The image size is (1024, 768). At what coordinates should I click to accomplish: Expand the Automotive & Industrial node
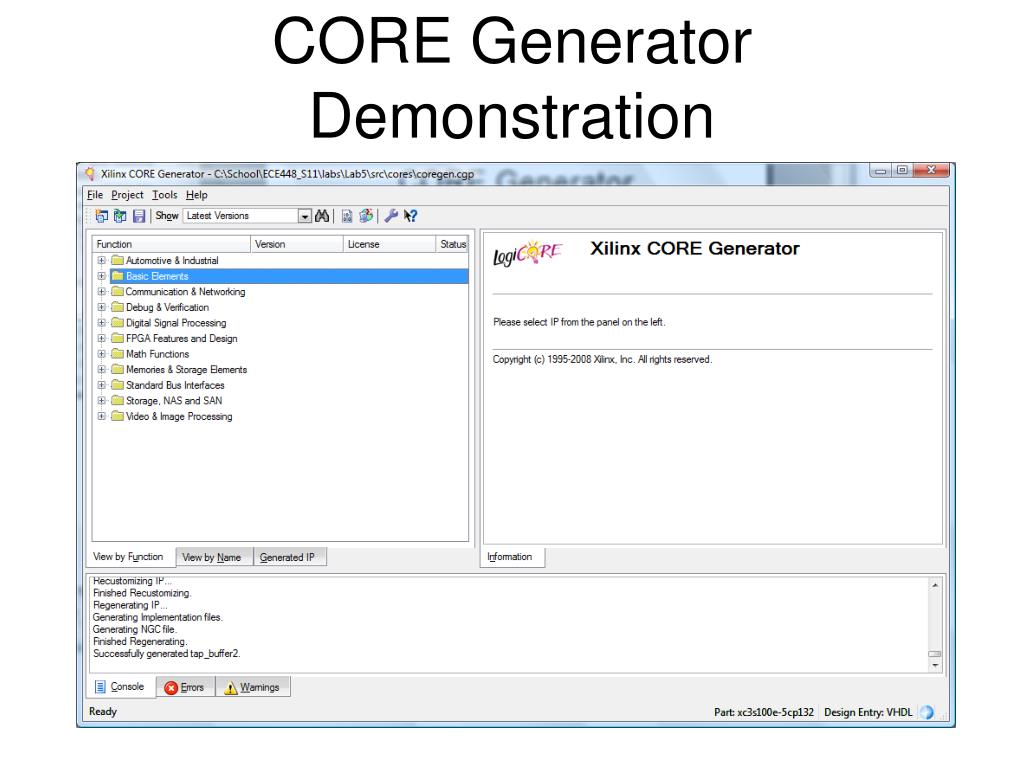click(x=101, y=260)
